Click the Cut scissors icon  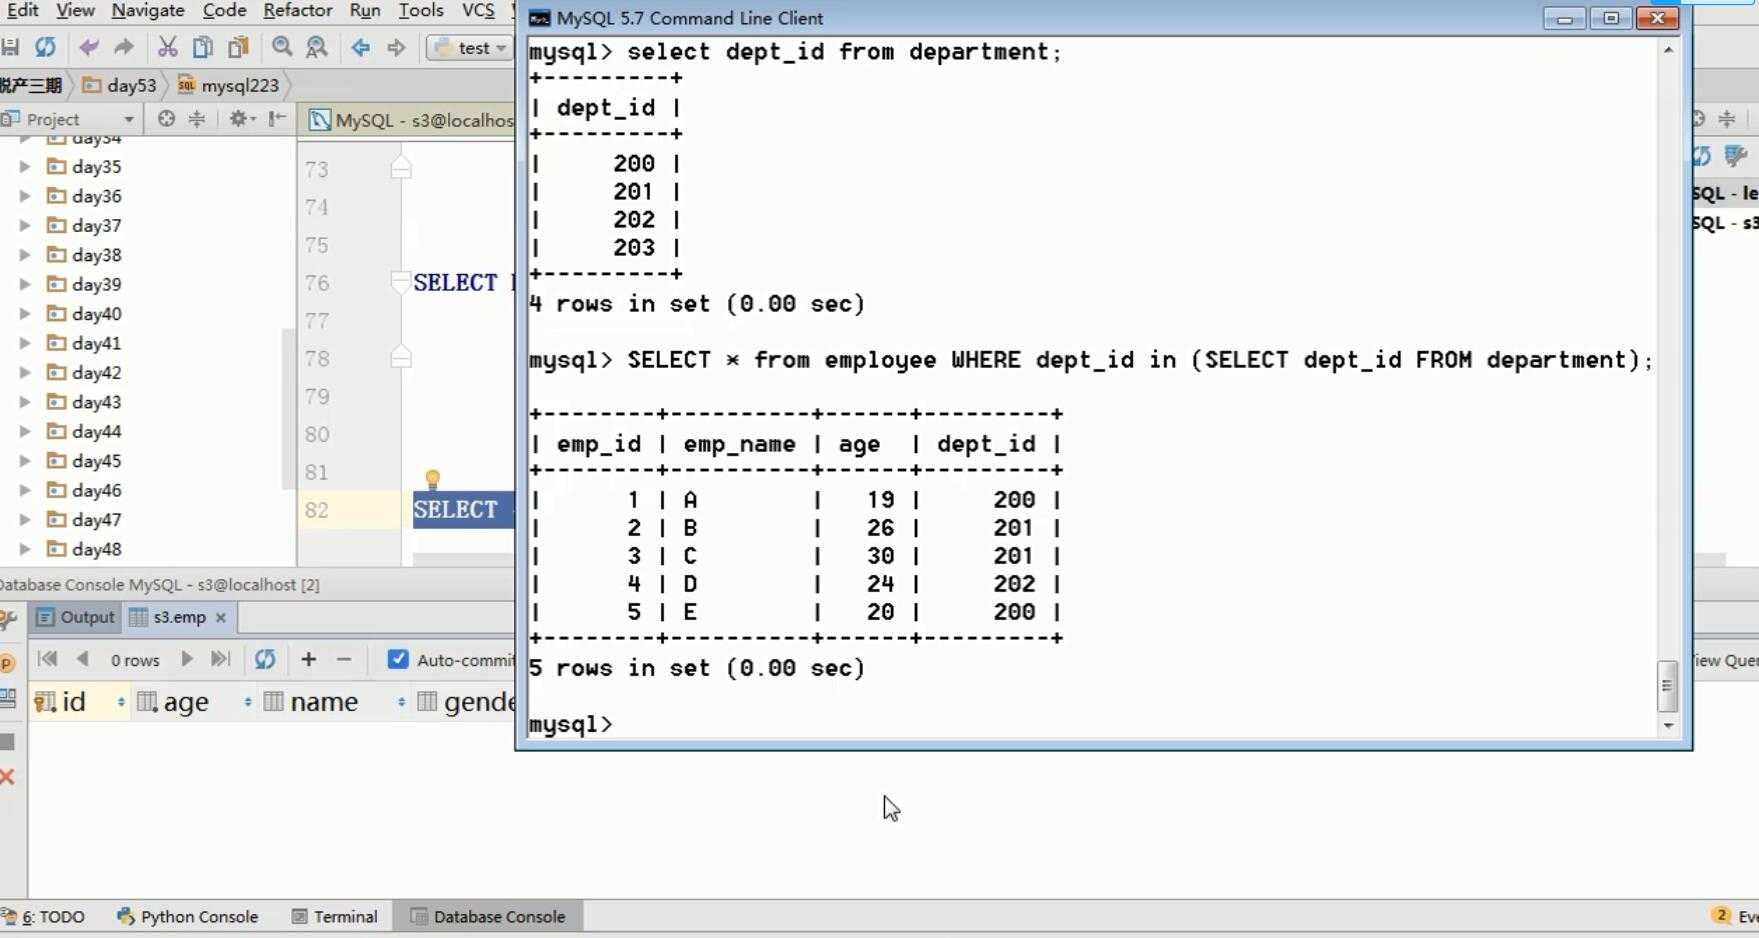[x=167, y=47]
